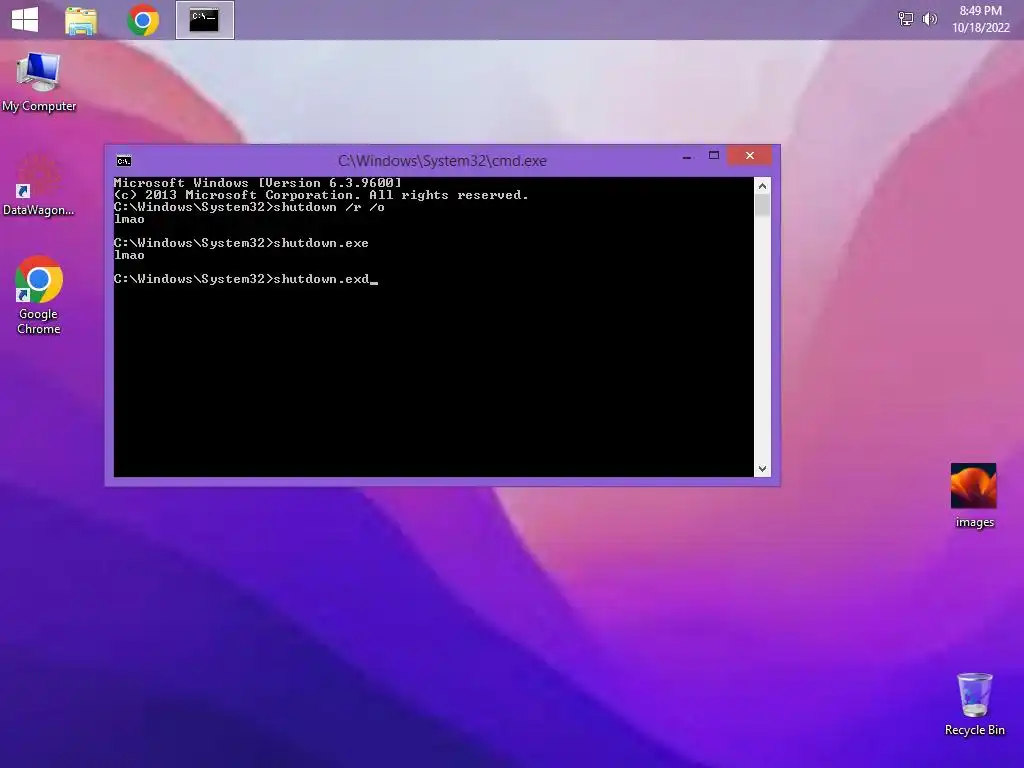
Task: Open the network status tray icon
Action: click(x=906, y=19)
